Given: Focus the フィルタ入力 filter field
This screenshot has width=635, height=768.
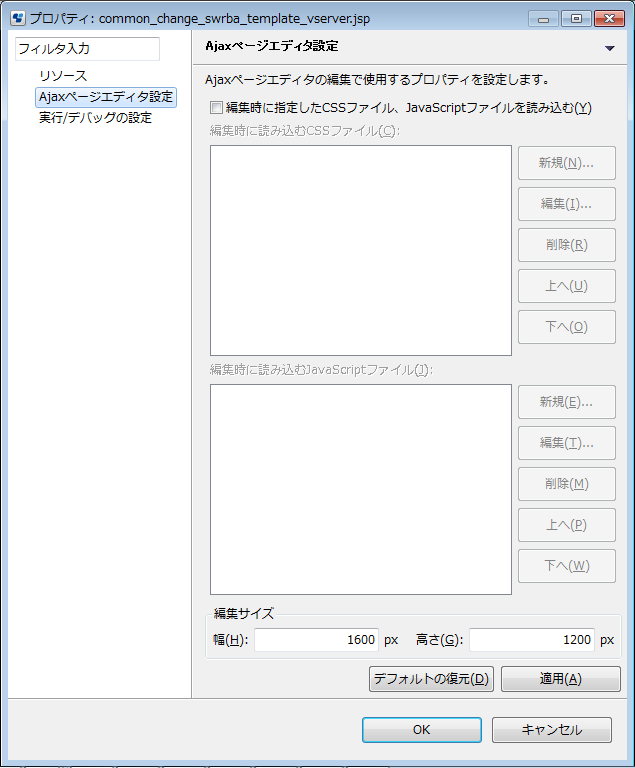Looking at the screenshot, I should tap(87, 48).
